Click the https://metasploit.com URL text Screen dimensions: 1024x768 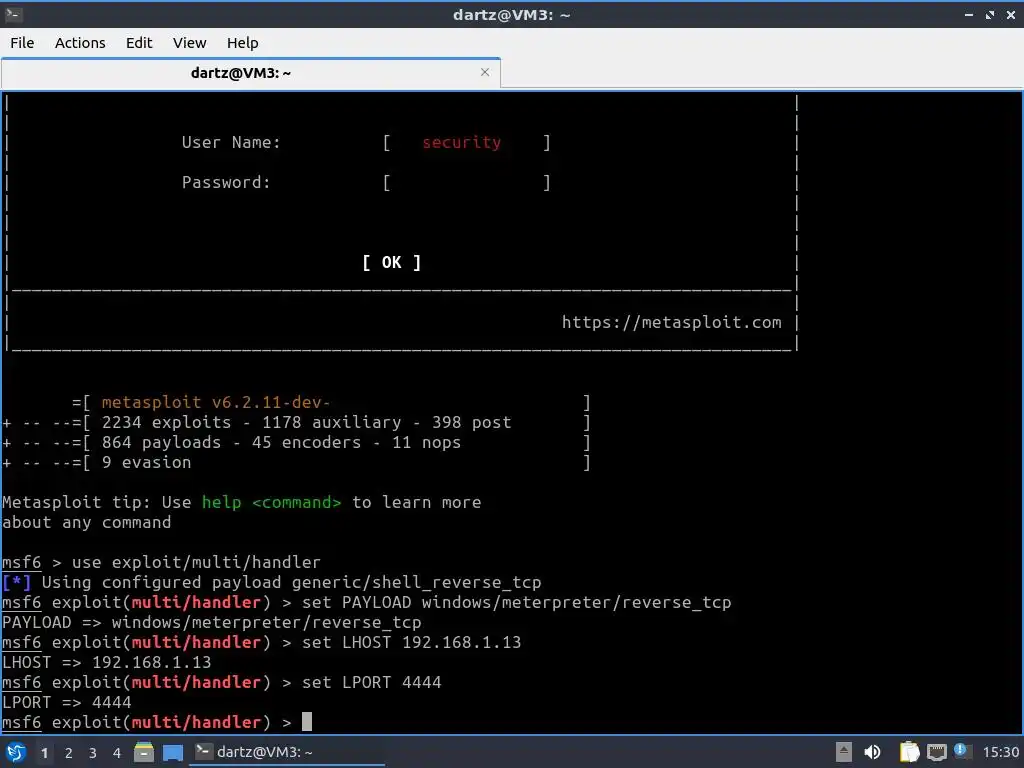click(x=671, y=323)
